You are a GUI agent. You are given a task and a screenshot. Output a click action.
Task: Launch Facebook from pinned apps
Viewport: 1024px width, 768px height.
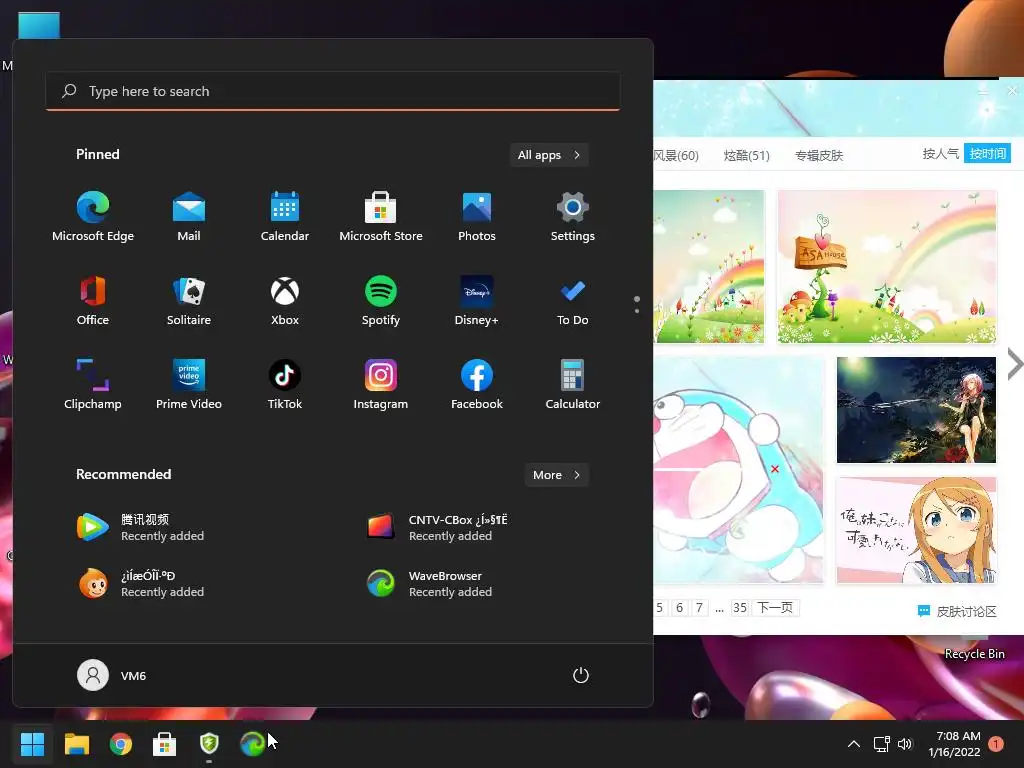(x=477, y=385)
